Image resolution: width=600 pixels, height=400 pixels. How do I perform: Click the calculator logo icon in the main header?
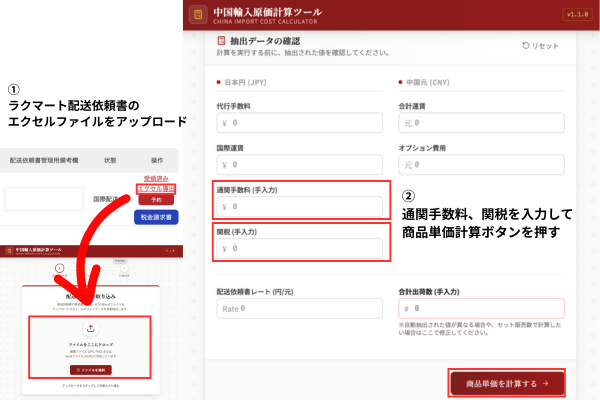click(198, 15)
